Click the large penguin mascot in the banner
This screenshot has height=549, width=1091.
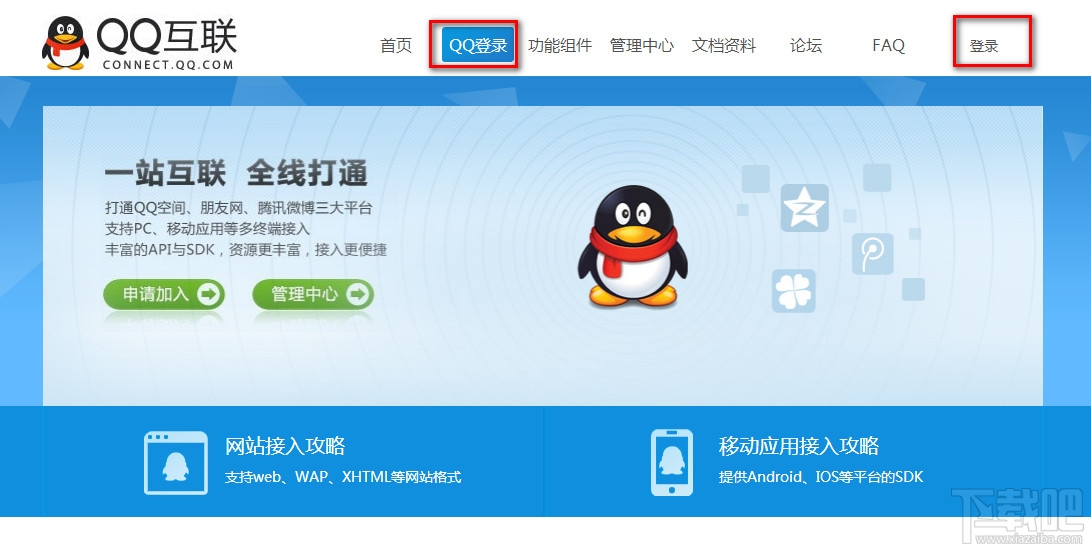pos(632,246)
